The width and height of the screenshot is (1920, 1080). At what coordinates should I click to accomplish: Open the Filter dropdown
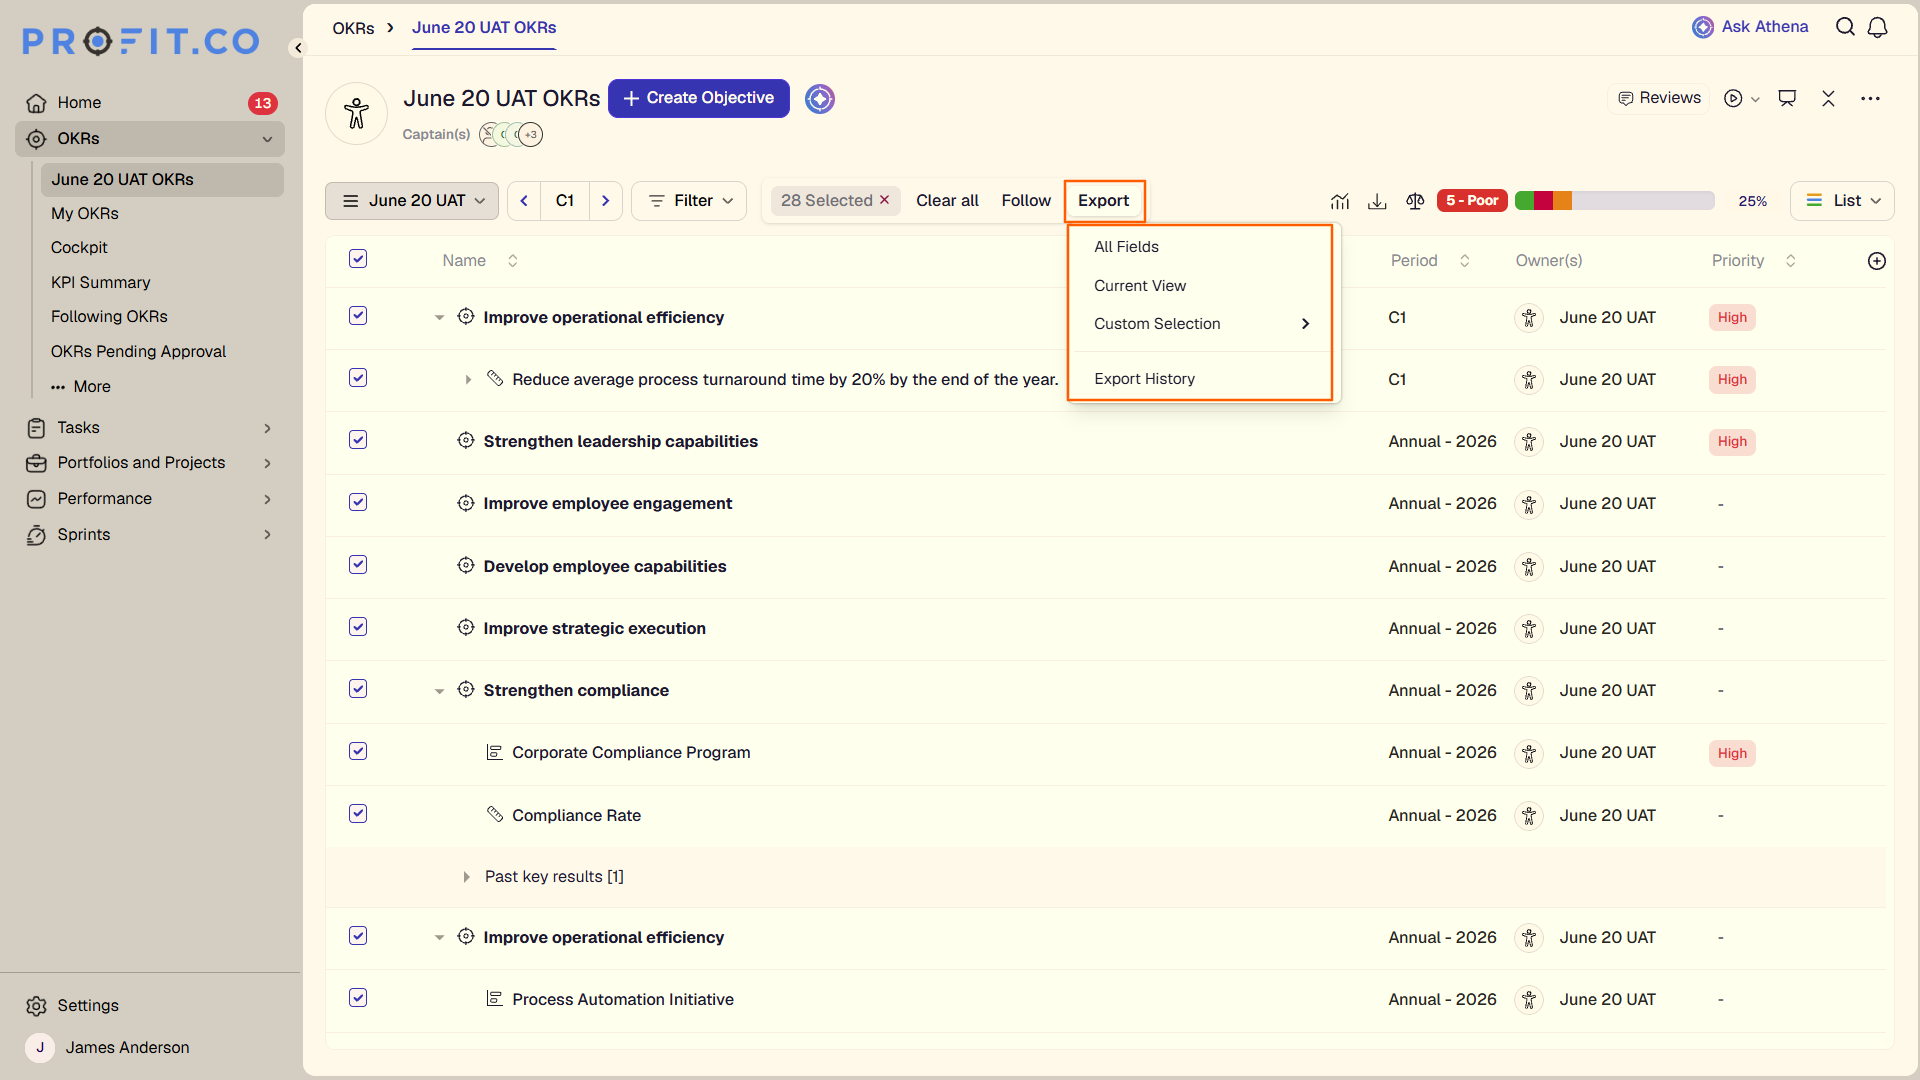pos(690,201)
